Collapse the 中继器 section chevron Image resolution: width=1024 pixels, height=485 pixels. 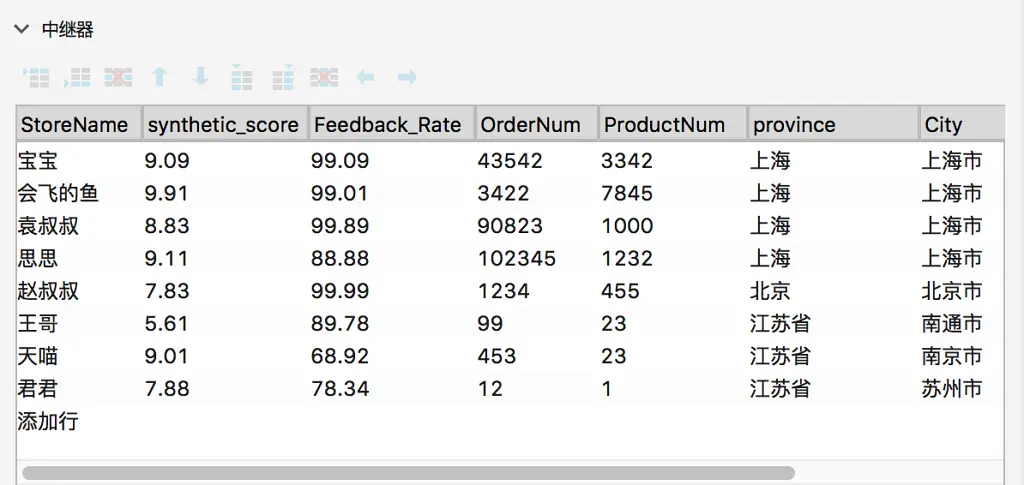pos(22,30)
